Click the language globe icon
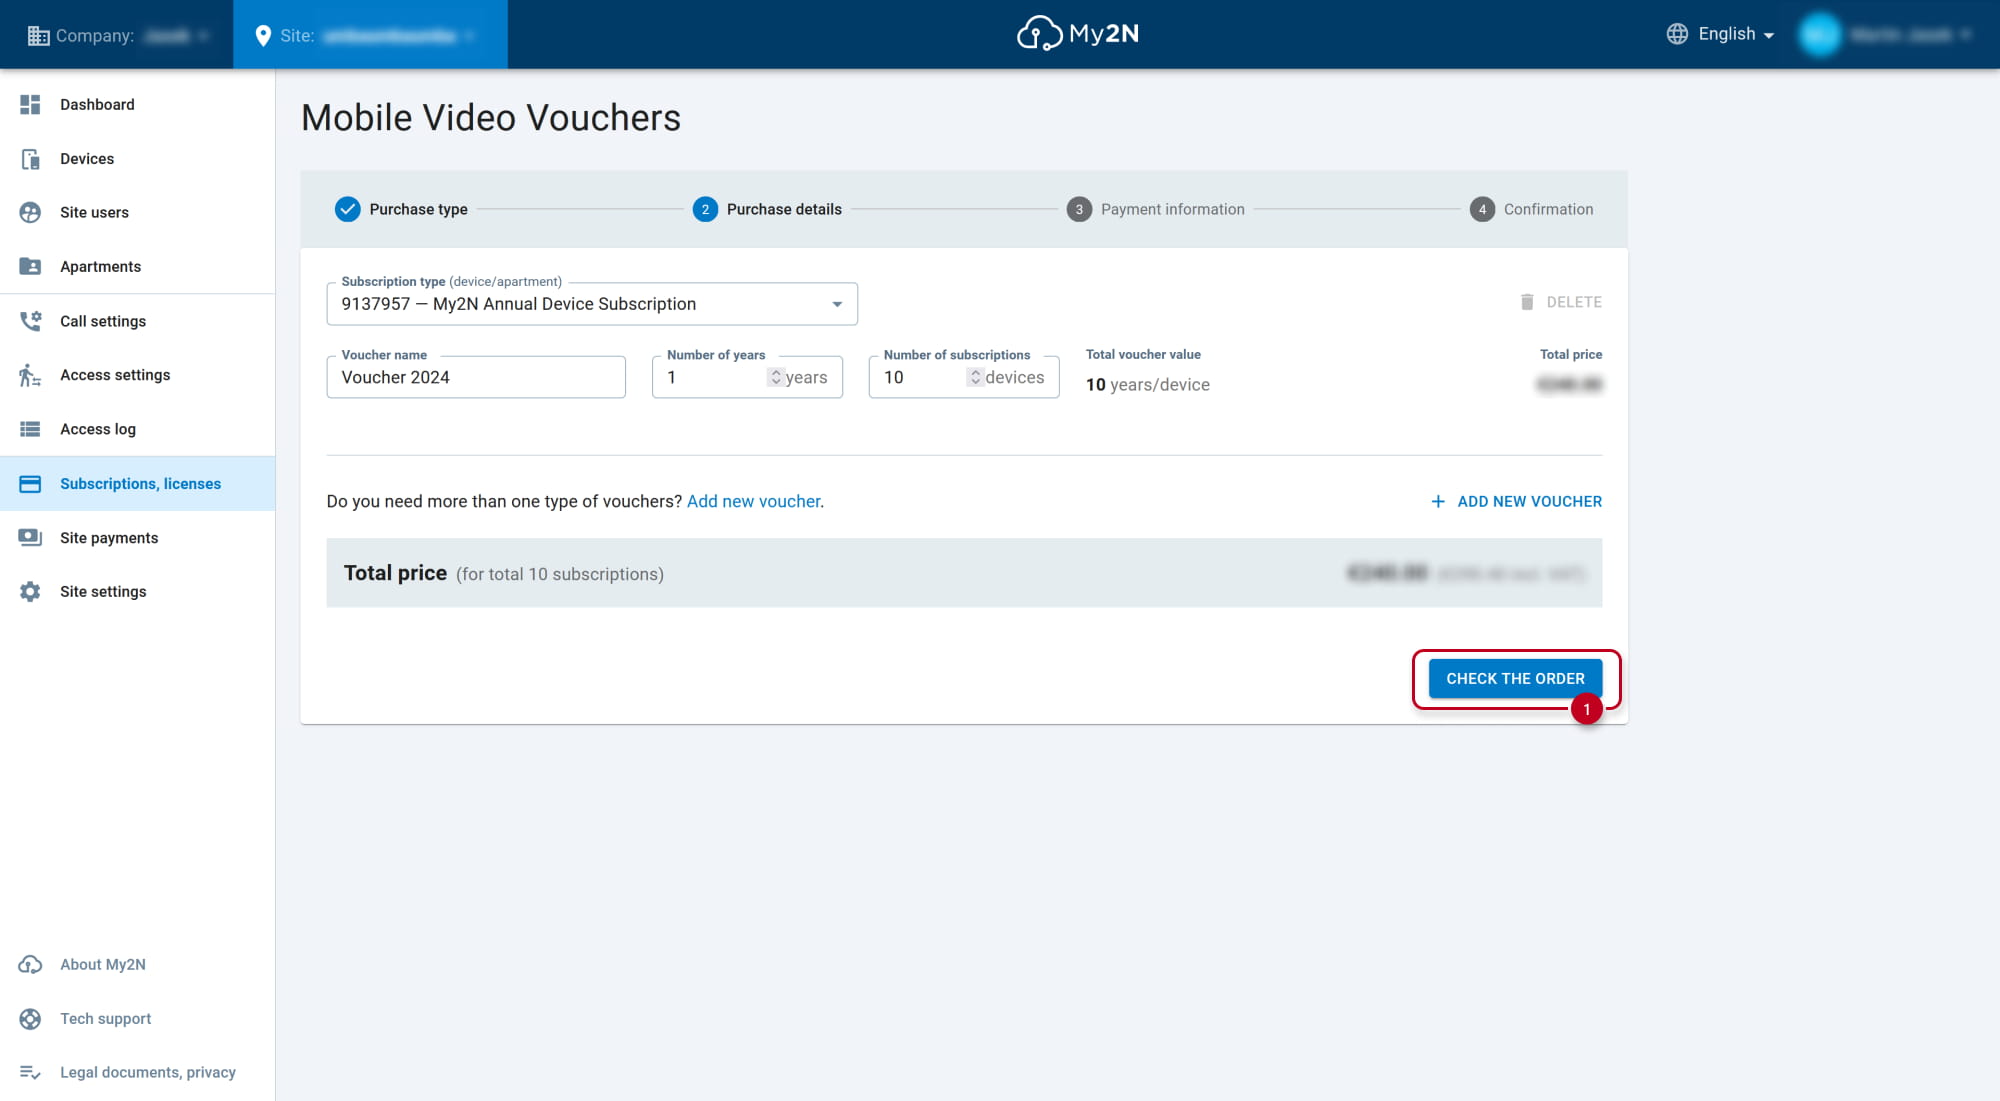 1677,34
